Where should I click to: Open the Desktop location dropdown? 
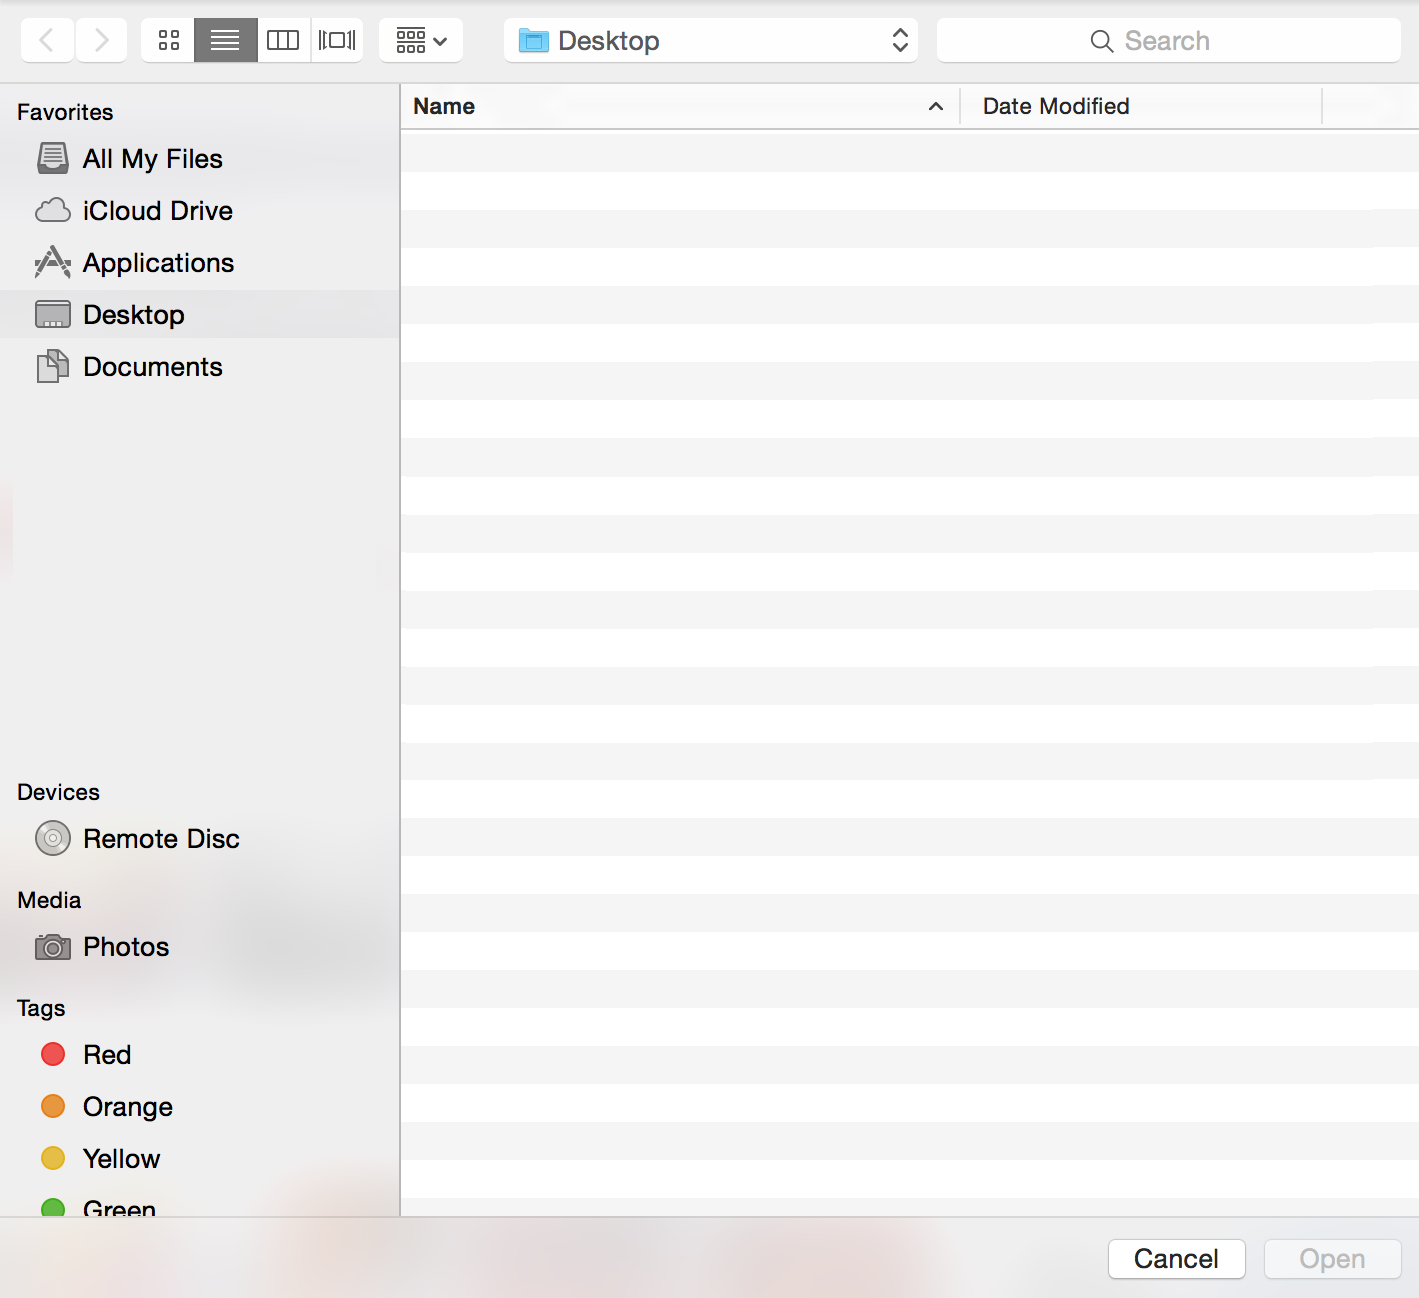(x=710, y=40)
